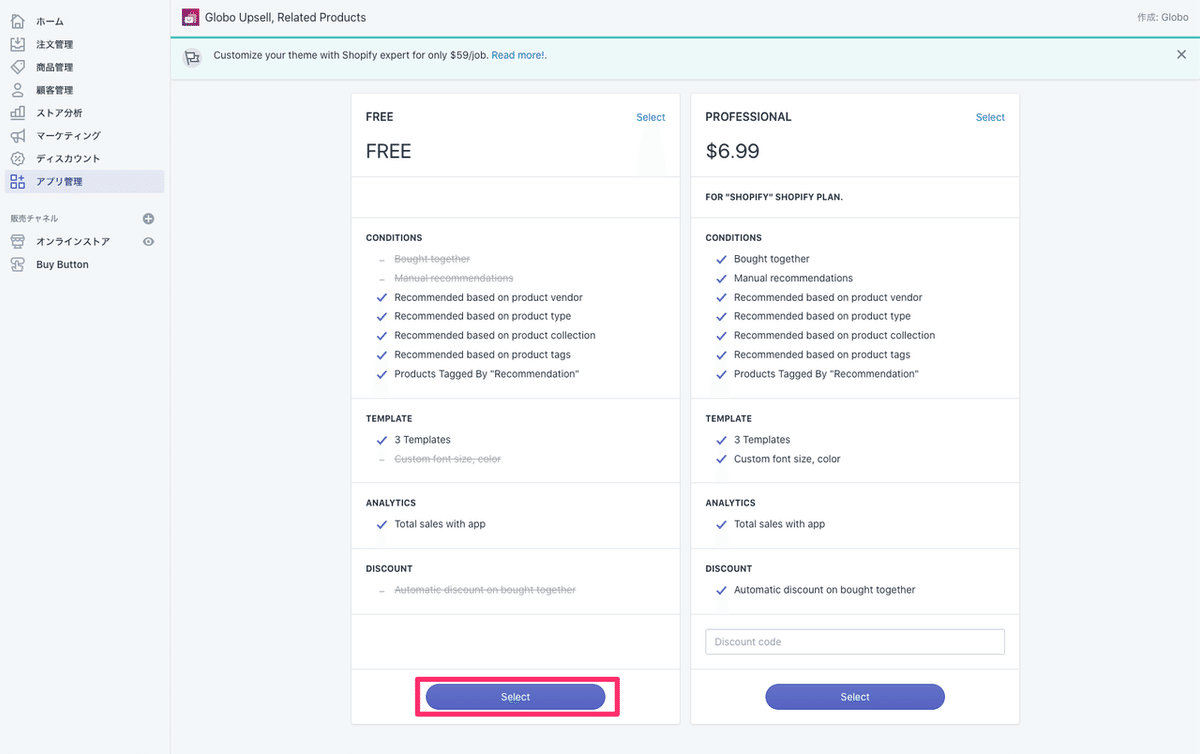View online store with eye icon
This screenshot has height=754, width=1200.
click(x=149, y=242)
